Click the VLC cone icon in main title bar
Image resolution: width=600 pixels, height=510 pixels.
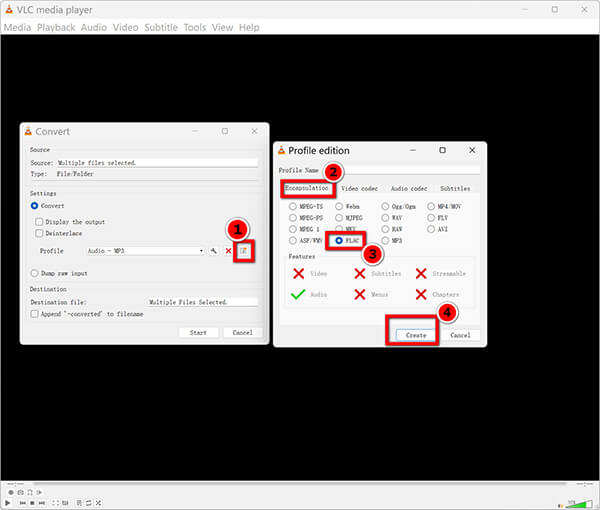[9, 9]
